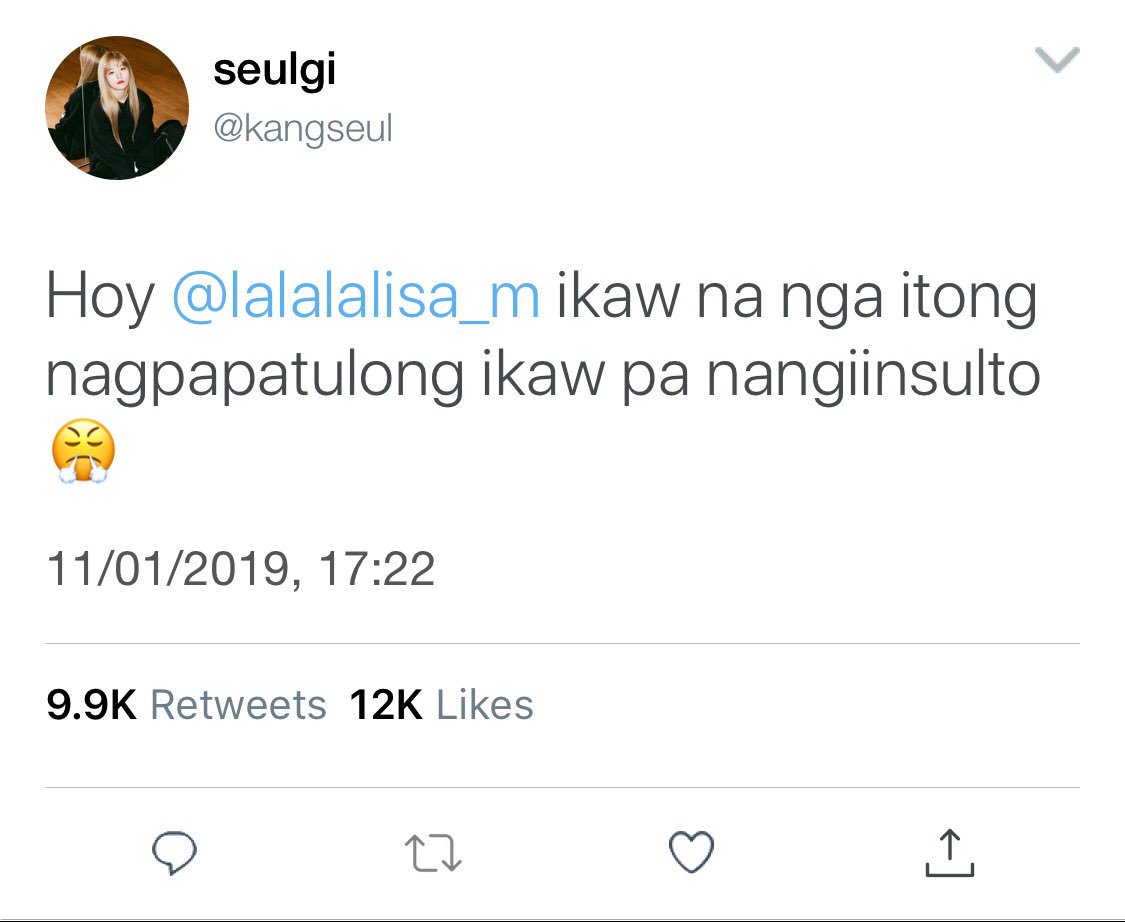This screenshot has width=1125, height=922.
Task: Open the mentioned @lalalalisa_m profile
Action: [x=356, y=297]
